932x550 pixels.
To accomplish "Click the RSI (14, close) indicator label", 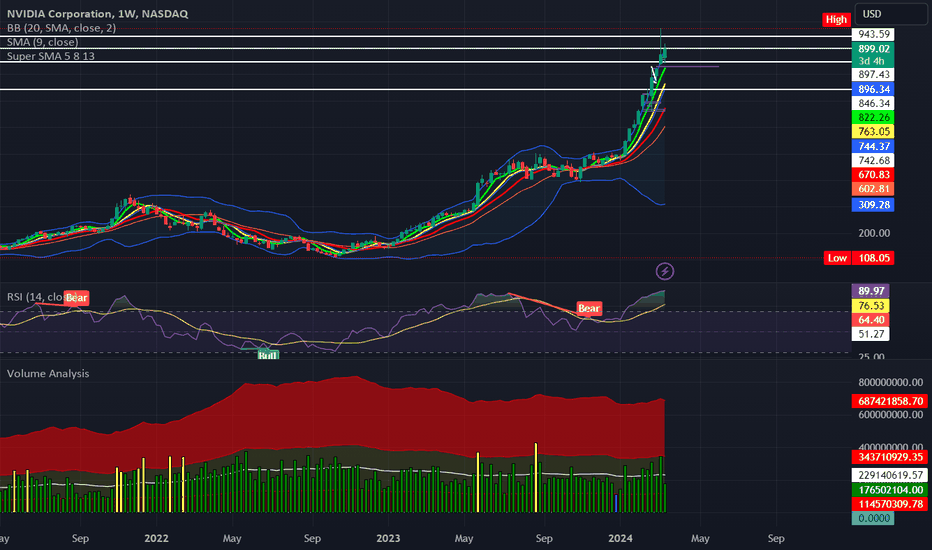I will point(36,297).
